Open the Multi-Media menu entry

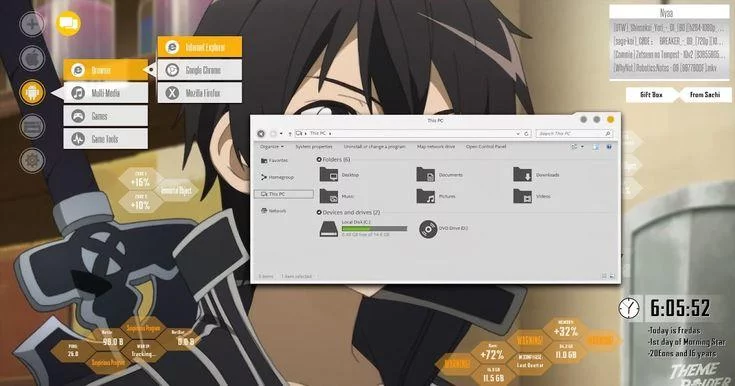tap(105, 93)
